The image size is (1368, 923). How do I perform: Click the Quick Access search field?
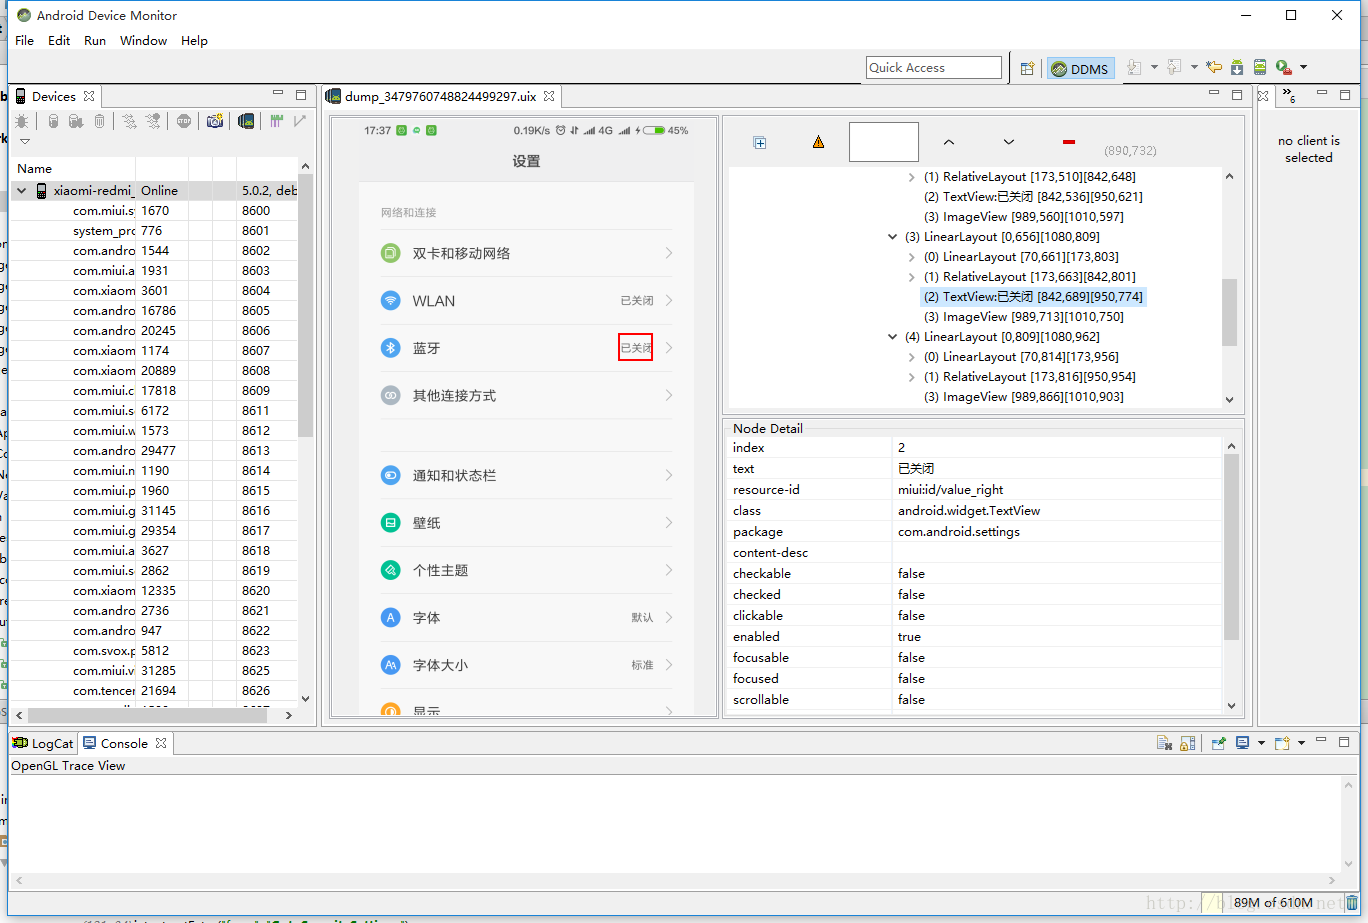click(x=933, y=68)
